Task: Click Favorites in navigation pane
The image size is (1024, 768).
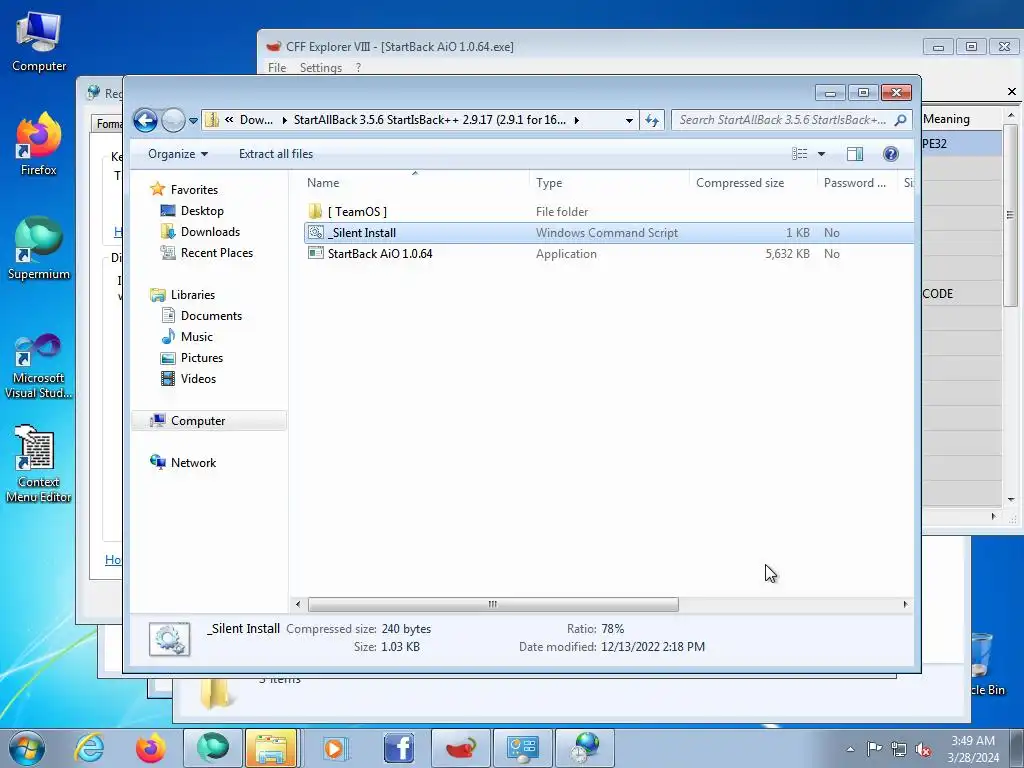Action: coord(194,189)
